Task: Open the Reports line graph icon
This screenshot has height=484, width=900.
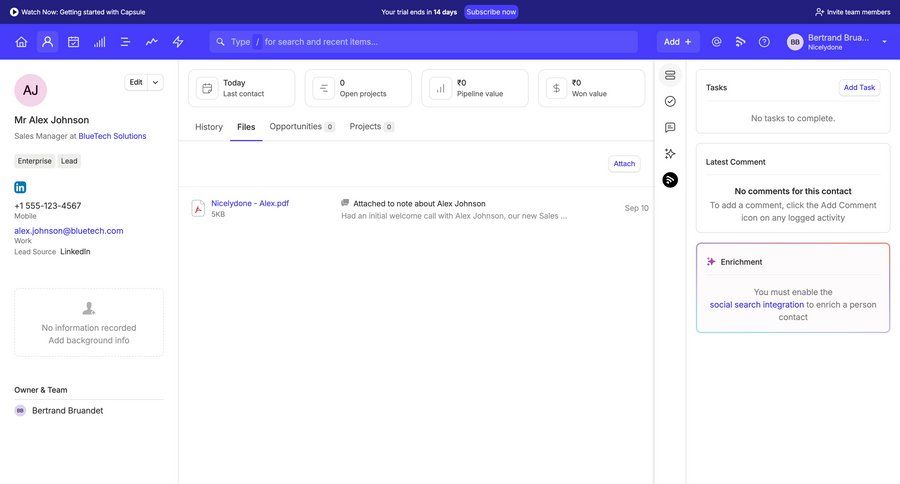Action: coord(152,42)
